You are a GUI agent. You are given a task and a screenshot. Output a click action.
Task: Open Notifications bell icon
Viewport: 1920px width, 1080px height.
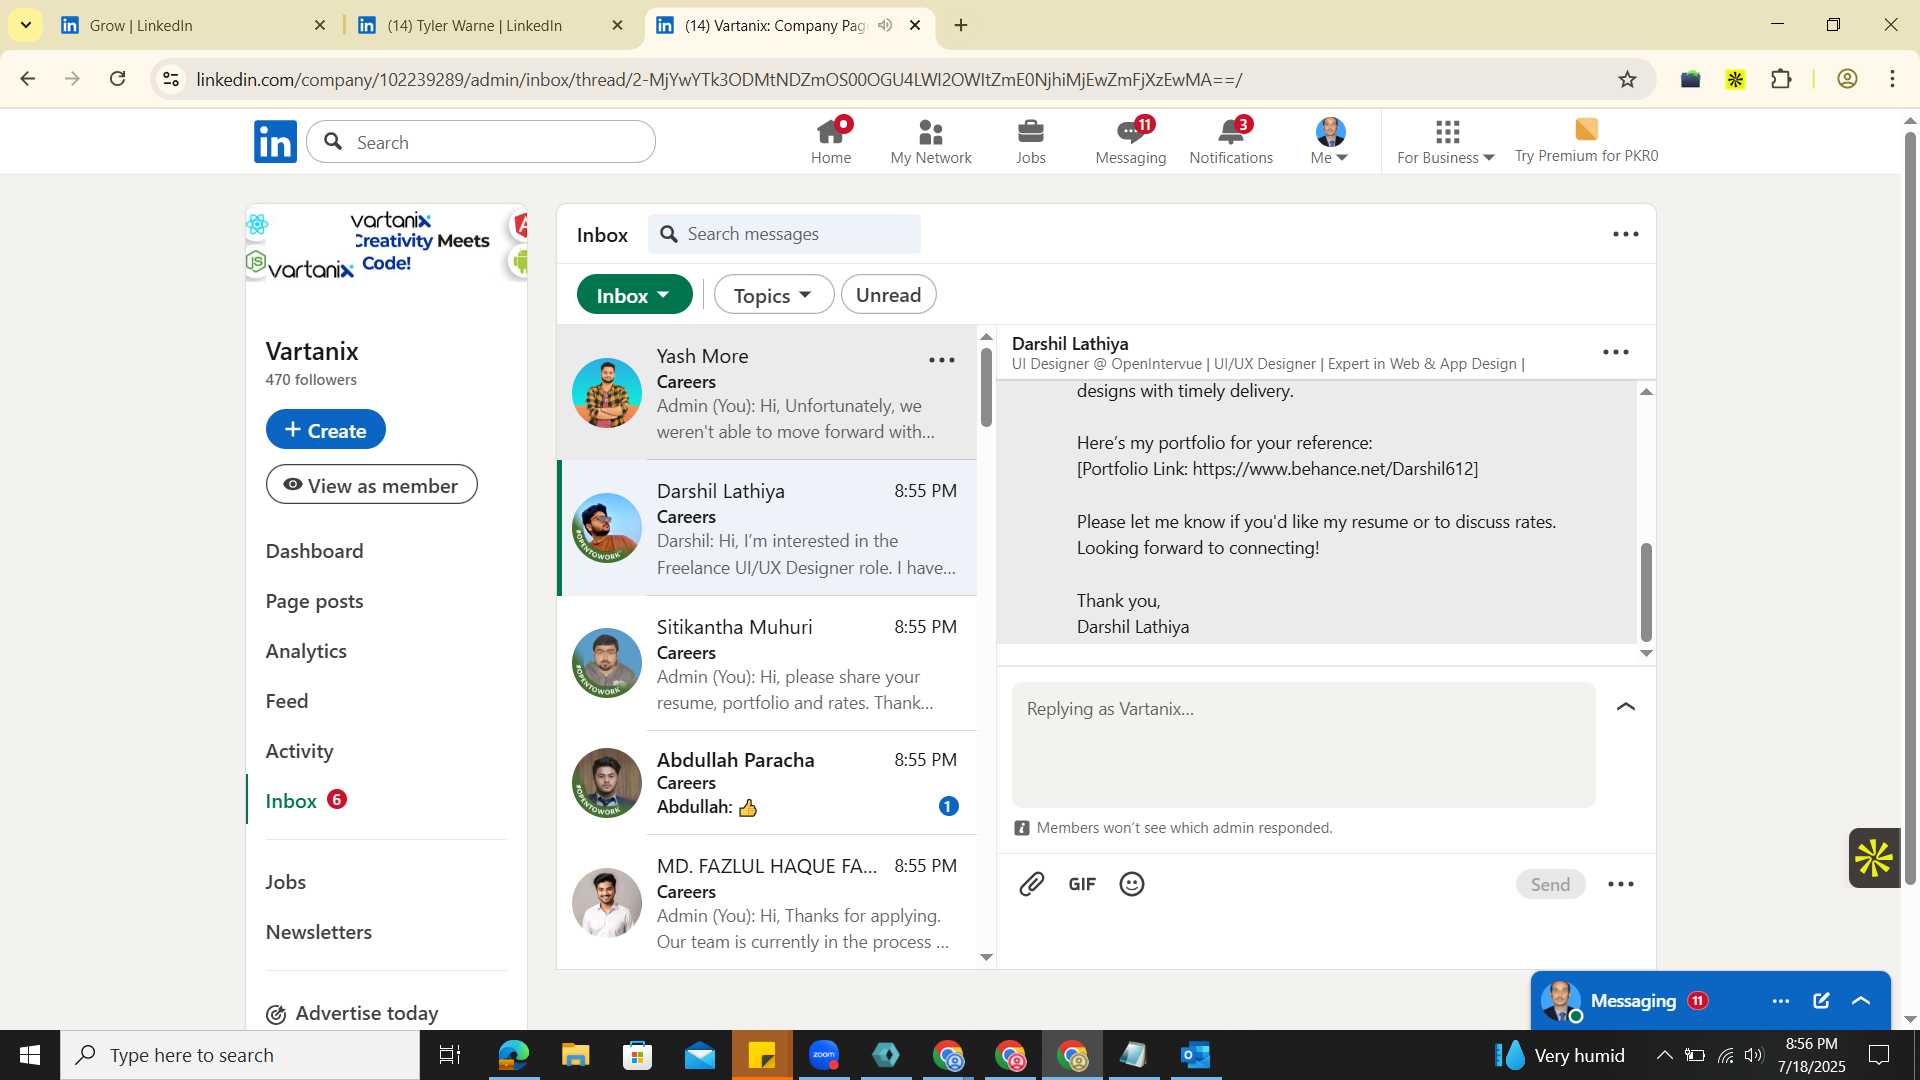point(1231,141)
